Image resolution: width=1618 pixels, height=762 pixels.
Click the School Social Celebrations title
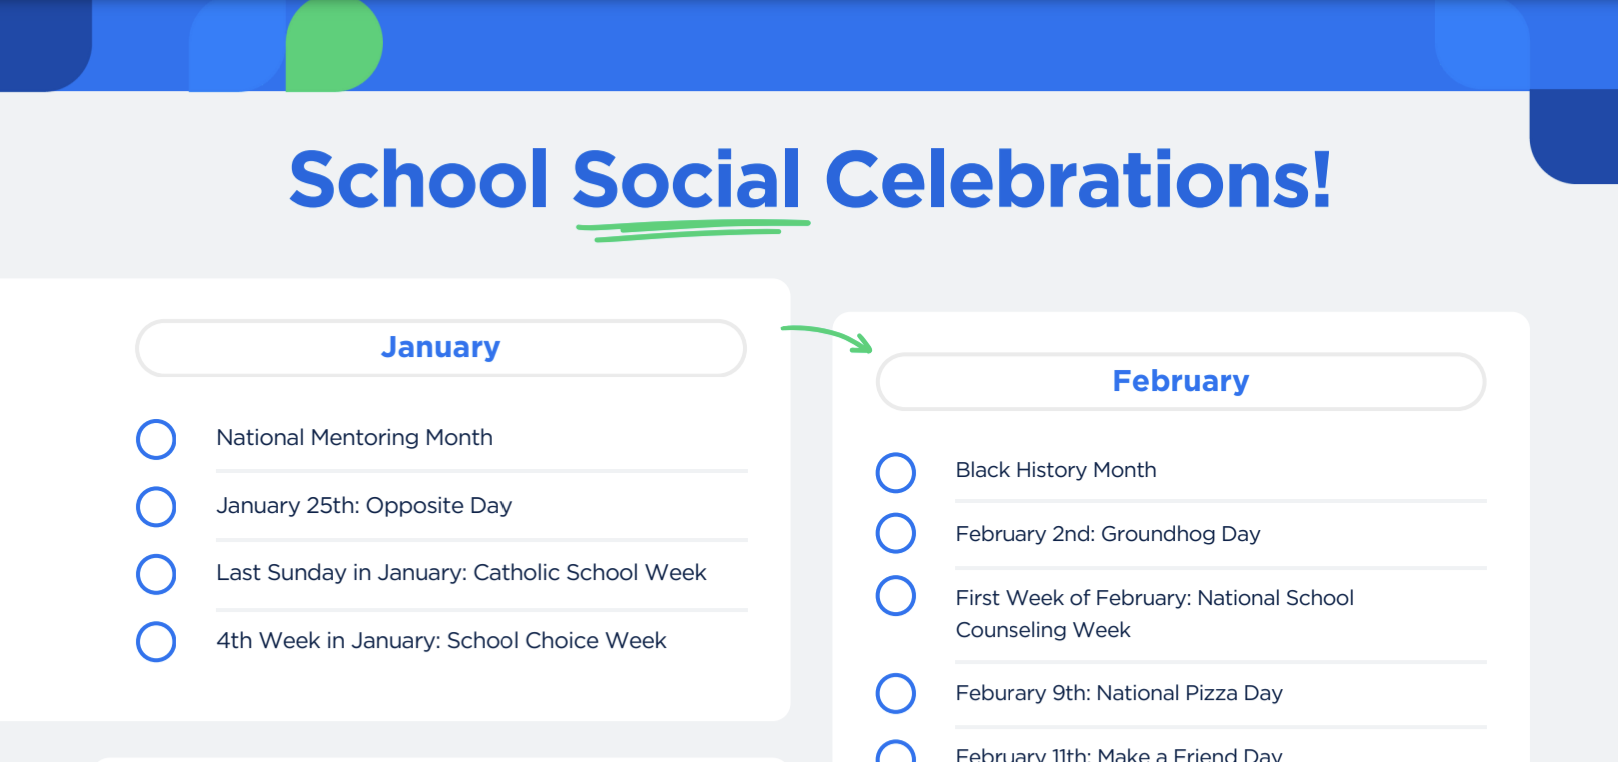pyautogui.click(x=809, y=180)
